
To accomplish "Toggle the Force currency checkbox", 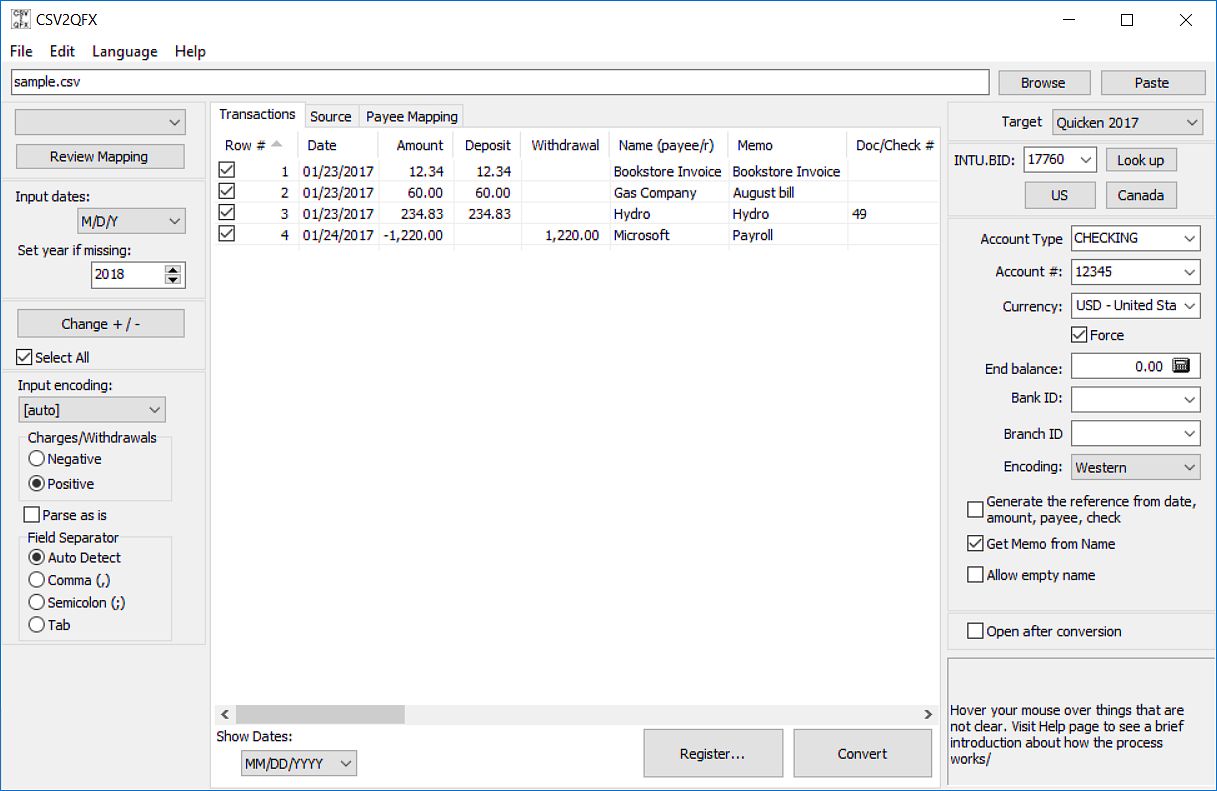I will pyautogui.click(x=1079, y=335).
